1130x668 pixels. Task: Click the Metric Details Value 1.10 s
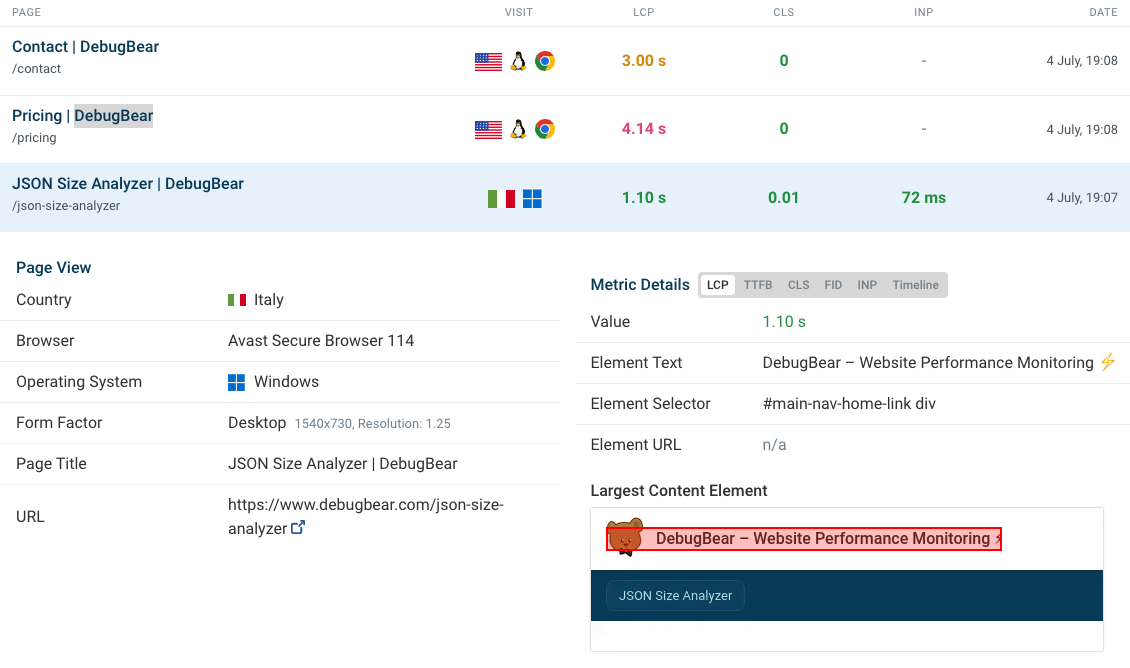pos(784,321)
